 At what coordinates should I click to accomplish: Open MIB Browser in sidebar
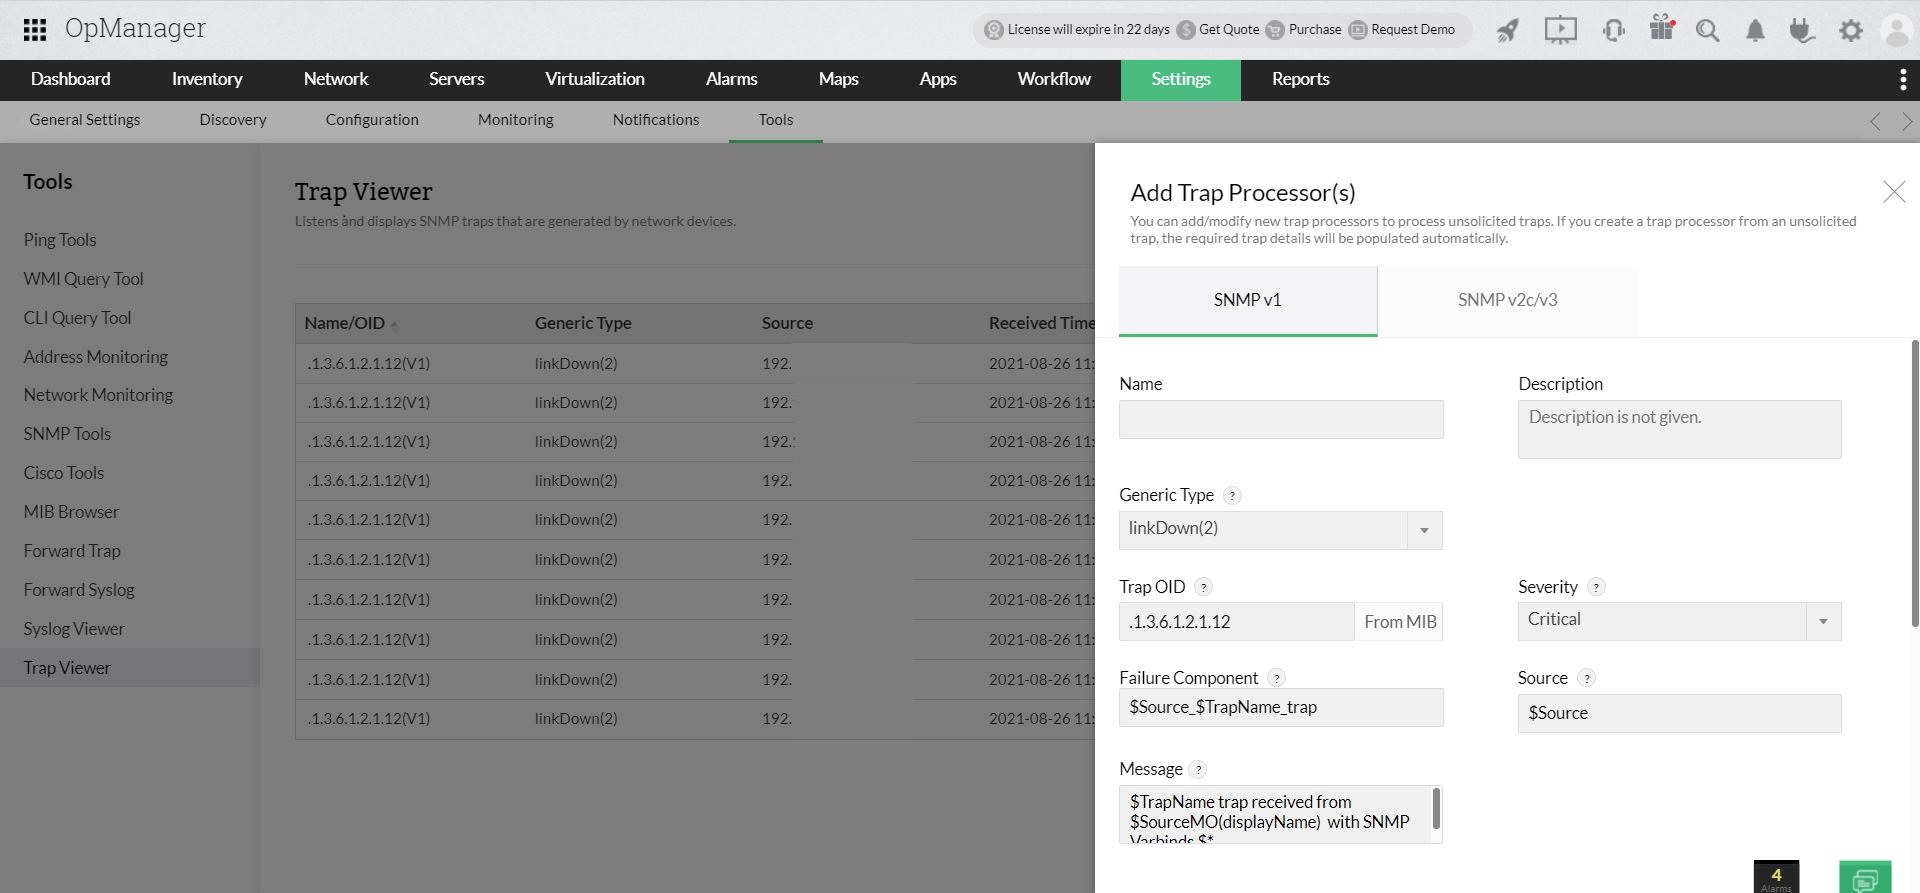[71, 512]
